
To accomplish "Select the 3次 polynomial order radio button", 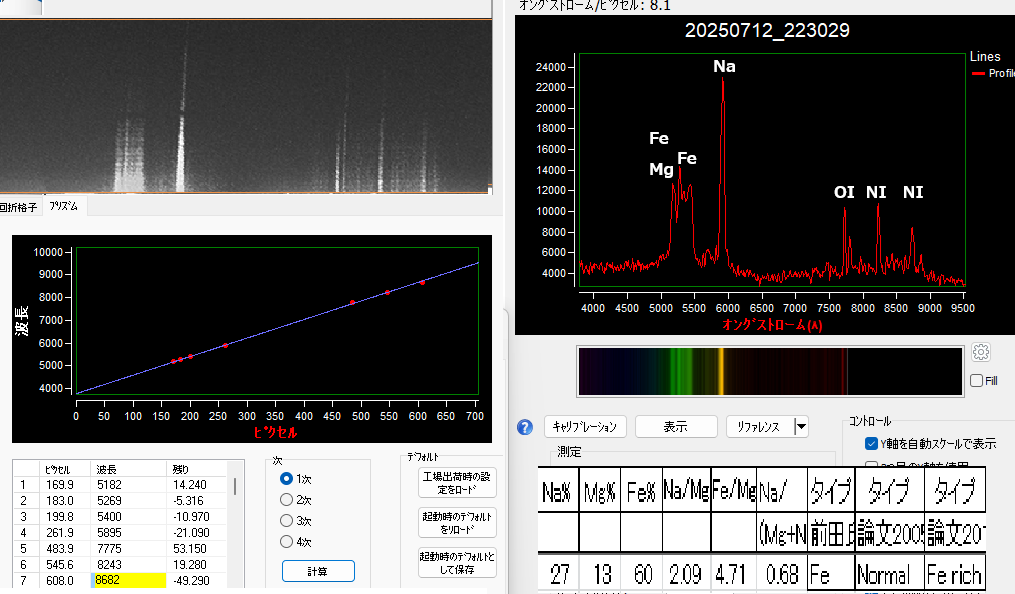I will pos(288,521).
